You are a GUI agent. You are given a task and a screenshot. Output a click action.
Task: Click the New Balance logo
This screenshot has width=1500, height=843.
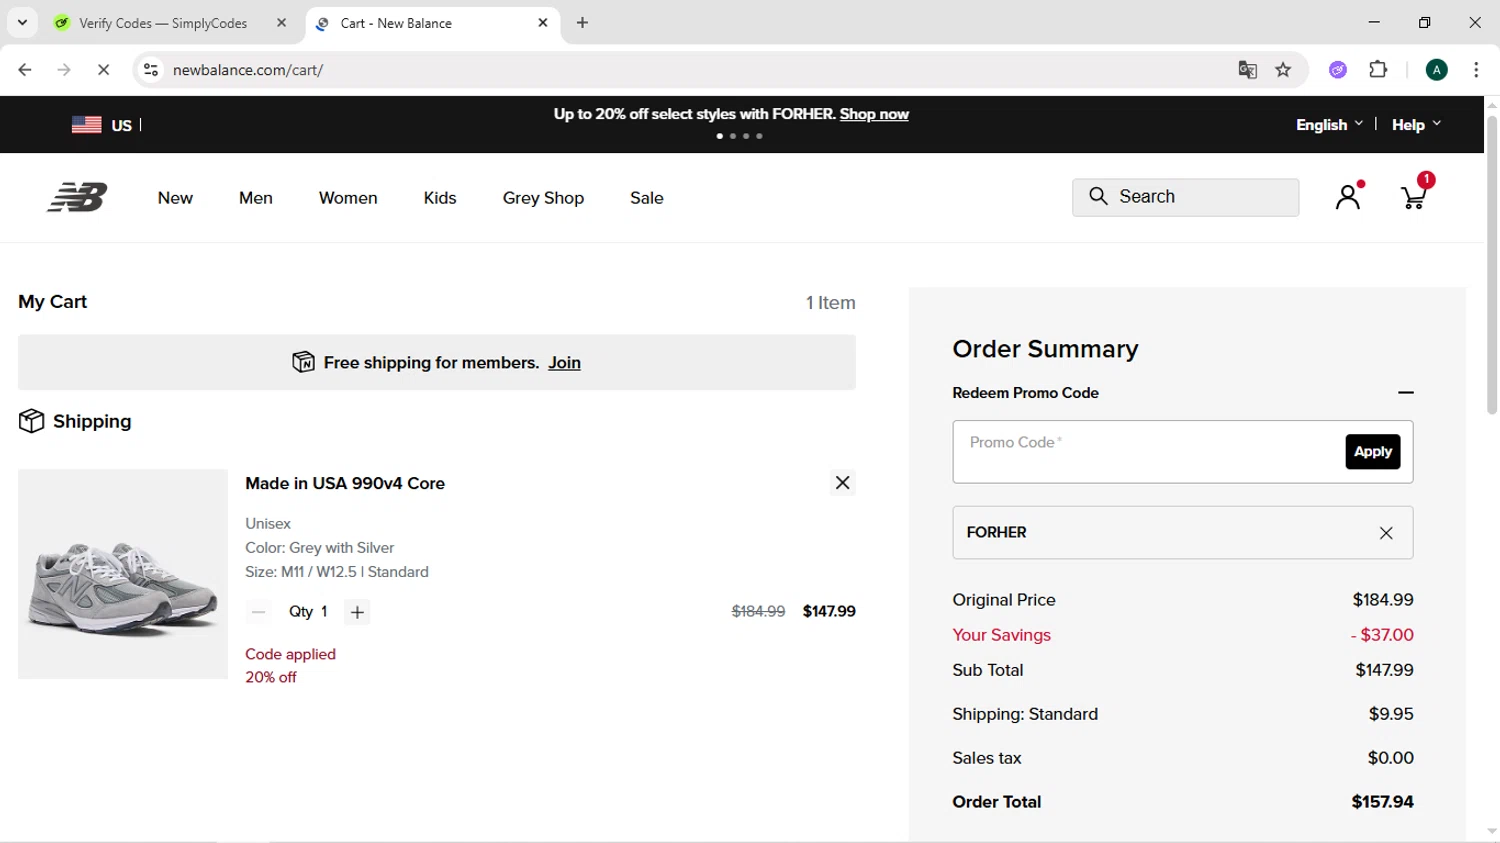click(77, 198)
